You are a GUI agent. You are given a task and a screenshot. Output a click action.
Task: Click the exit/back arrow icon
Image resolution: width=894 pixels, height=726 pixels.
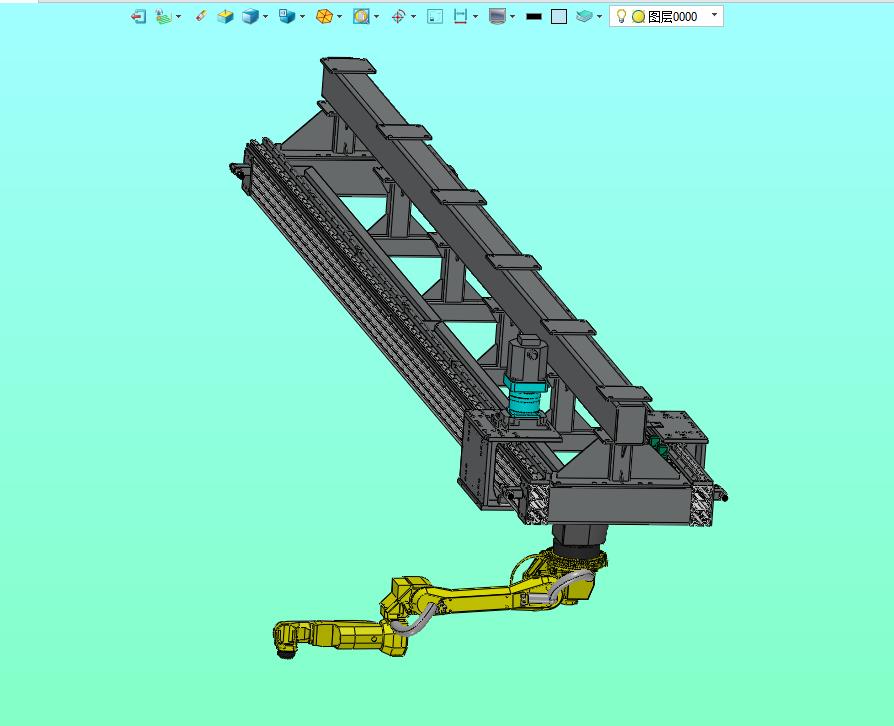click(138, 17)
